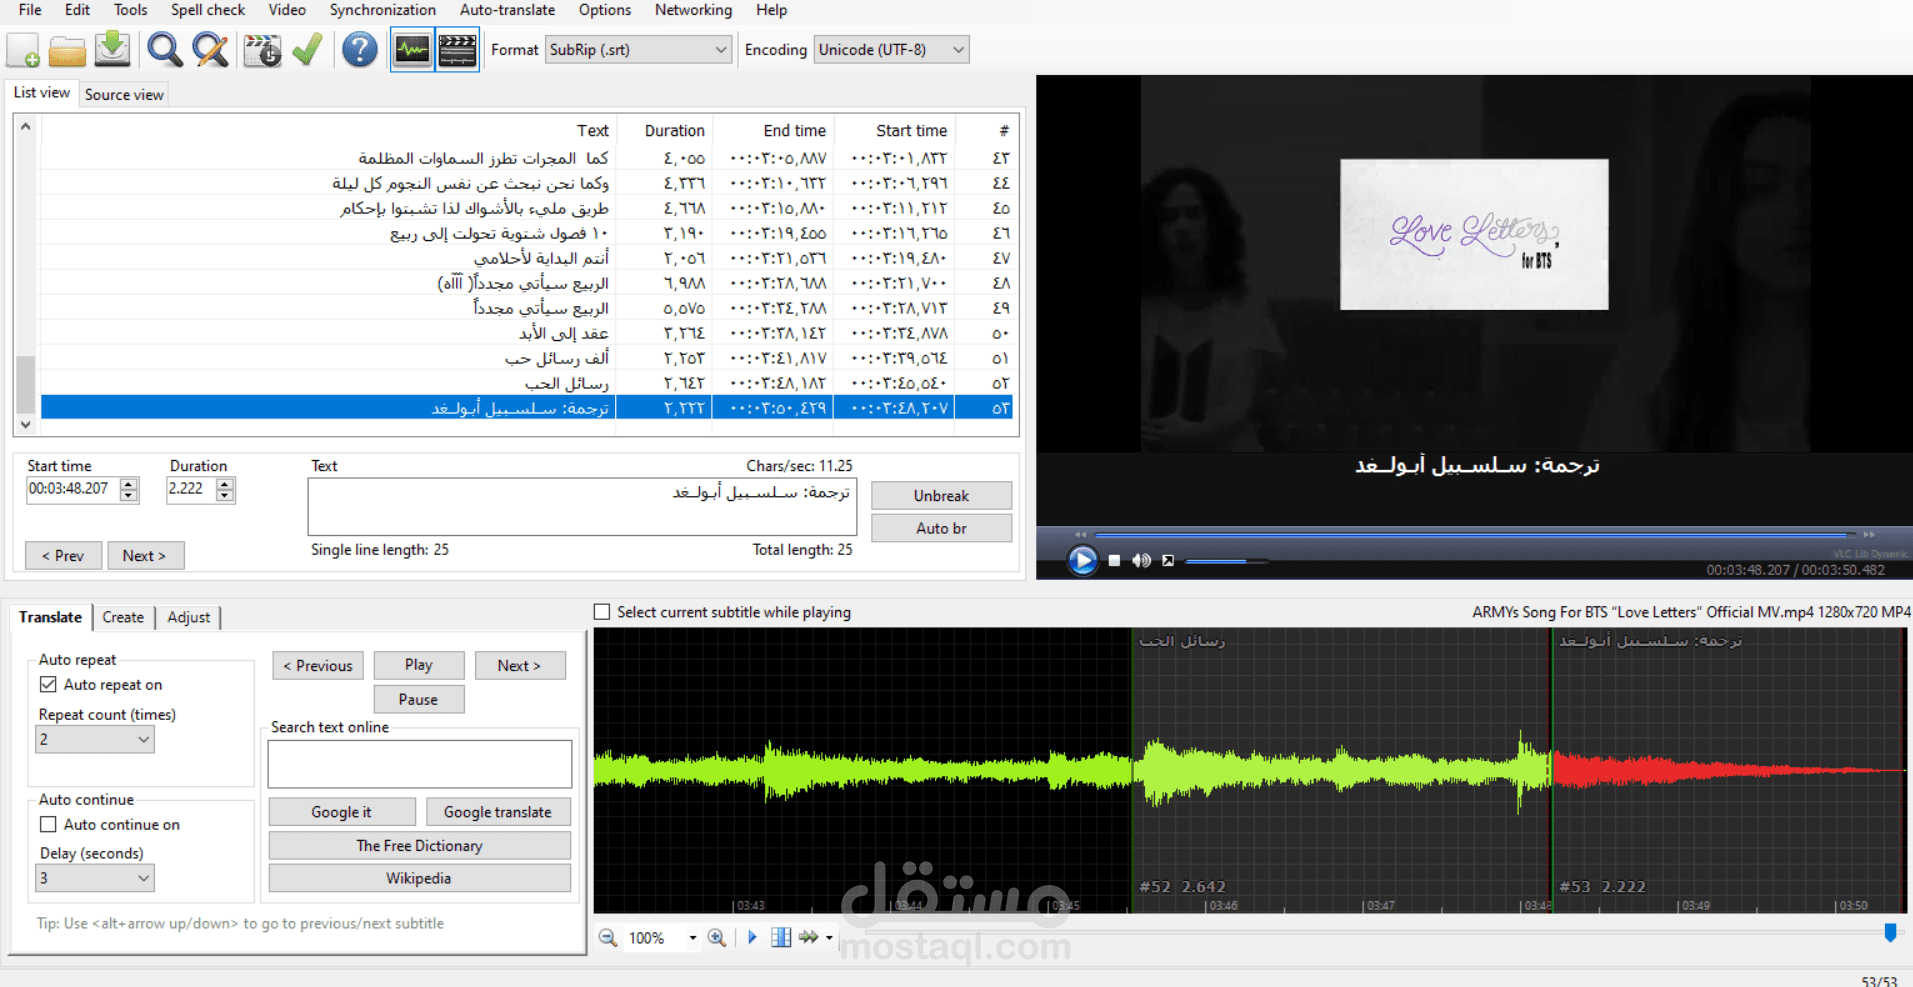Switch to the Create tab
Viewport: 1913px width, 987px height.
click(123, 617)
